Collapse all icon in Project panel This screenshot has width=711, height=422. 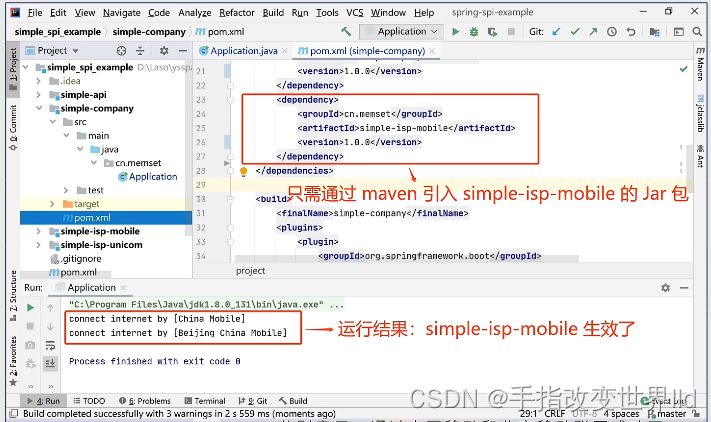(140, 51)
